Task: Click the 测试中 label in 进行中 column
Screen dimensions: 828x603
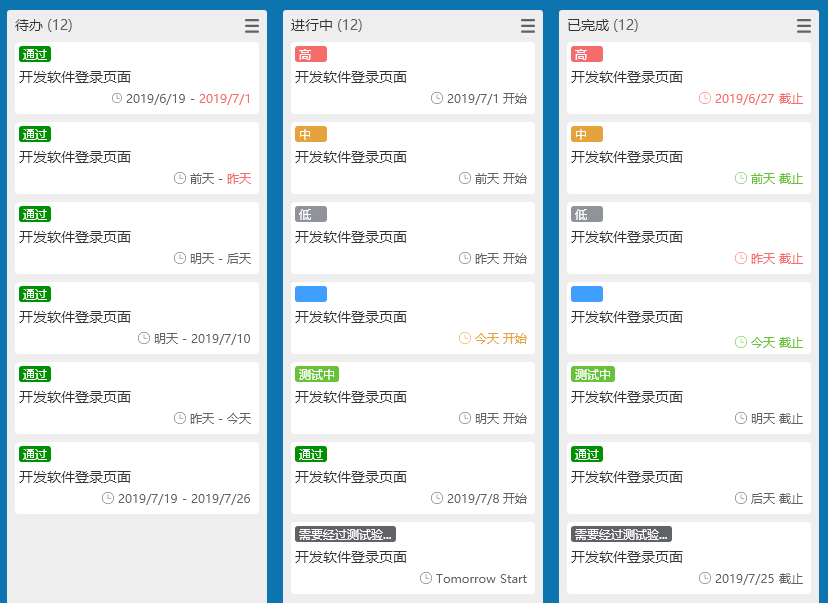Action: 316,374
